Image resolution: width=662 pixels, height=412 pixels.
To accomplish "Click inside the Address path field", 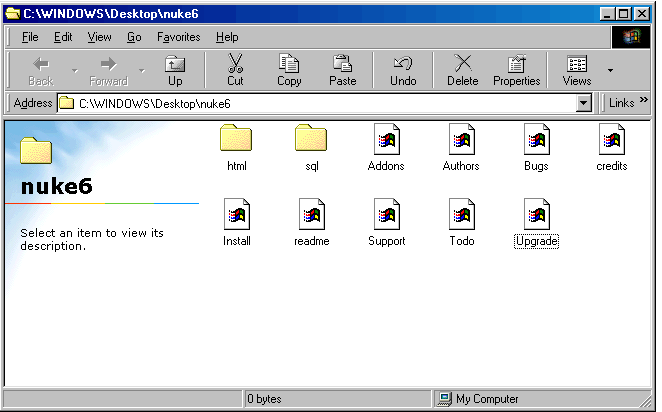I will click(x=320, y=103).
